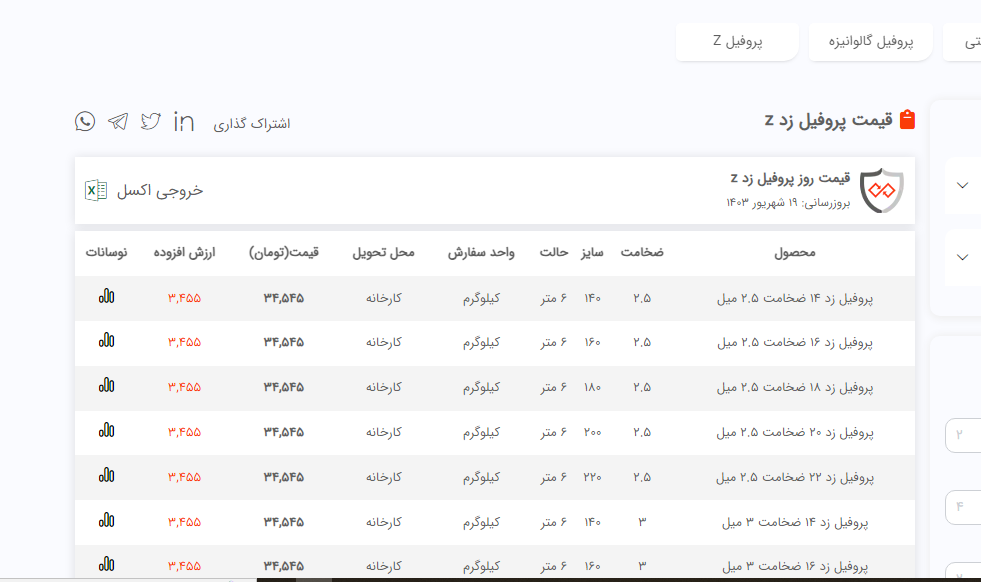The width and height of the screenshot is (981, 582).
Task: Open product پروفیل زد 20 ضخامت 2.5 میل
Action: [x=794, y=432]
